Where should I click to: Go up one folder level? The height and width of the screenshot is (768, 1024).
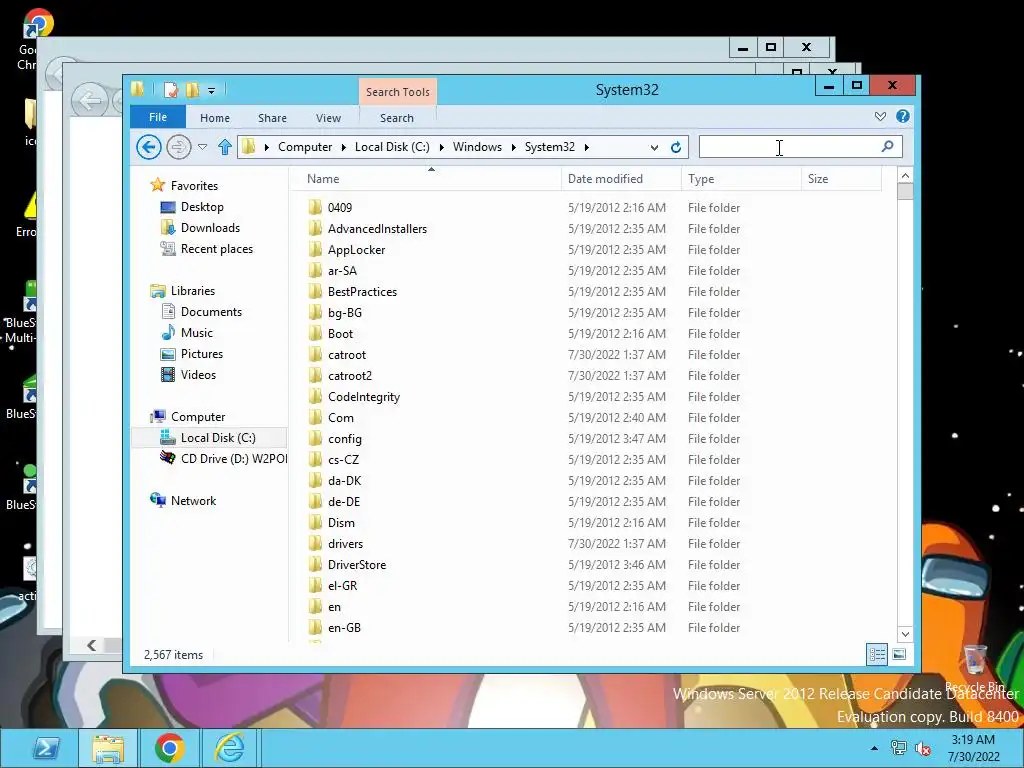(x=225, y=147)
